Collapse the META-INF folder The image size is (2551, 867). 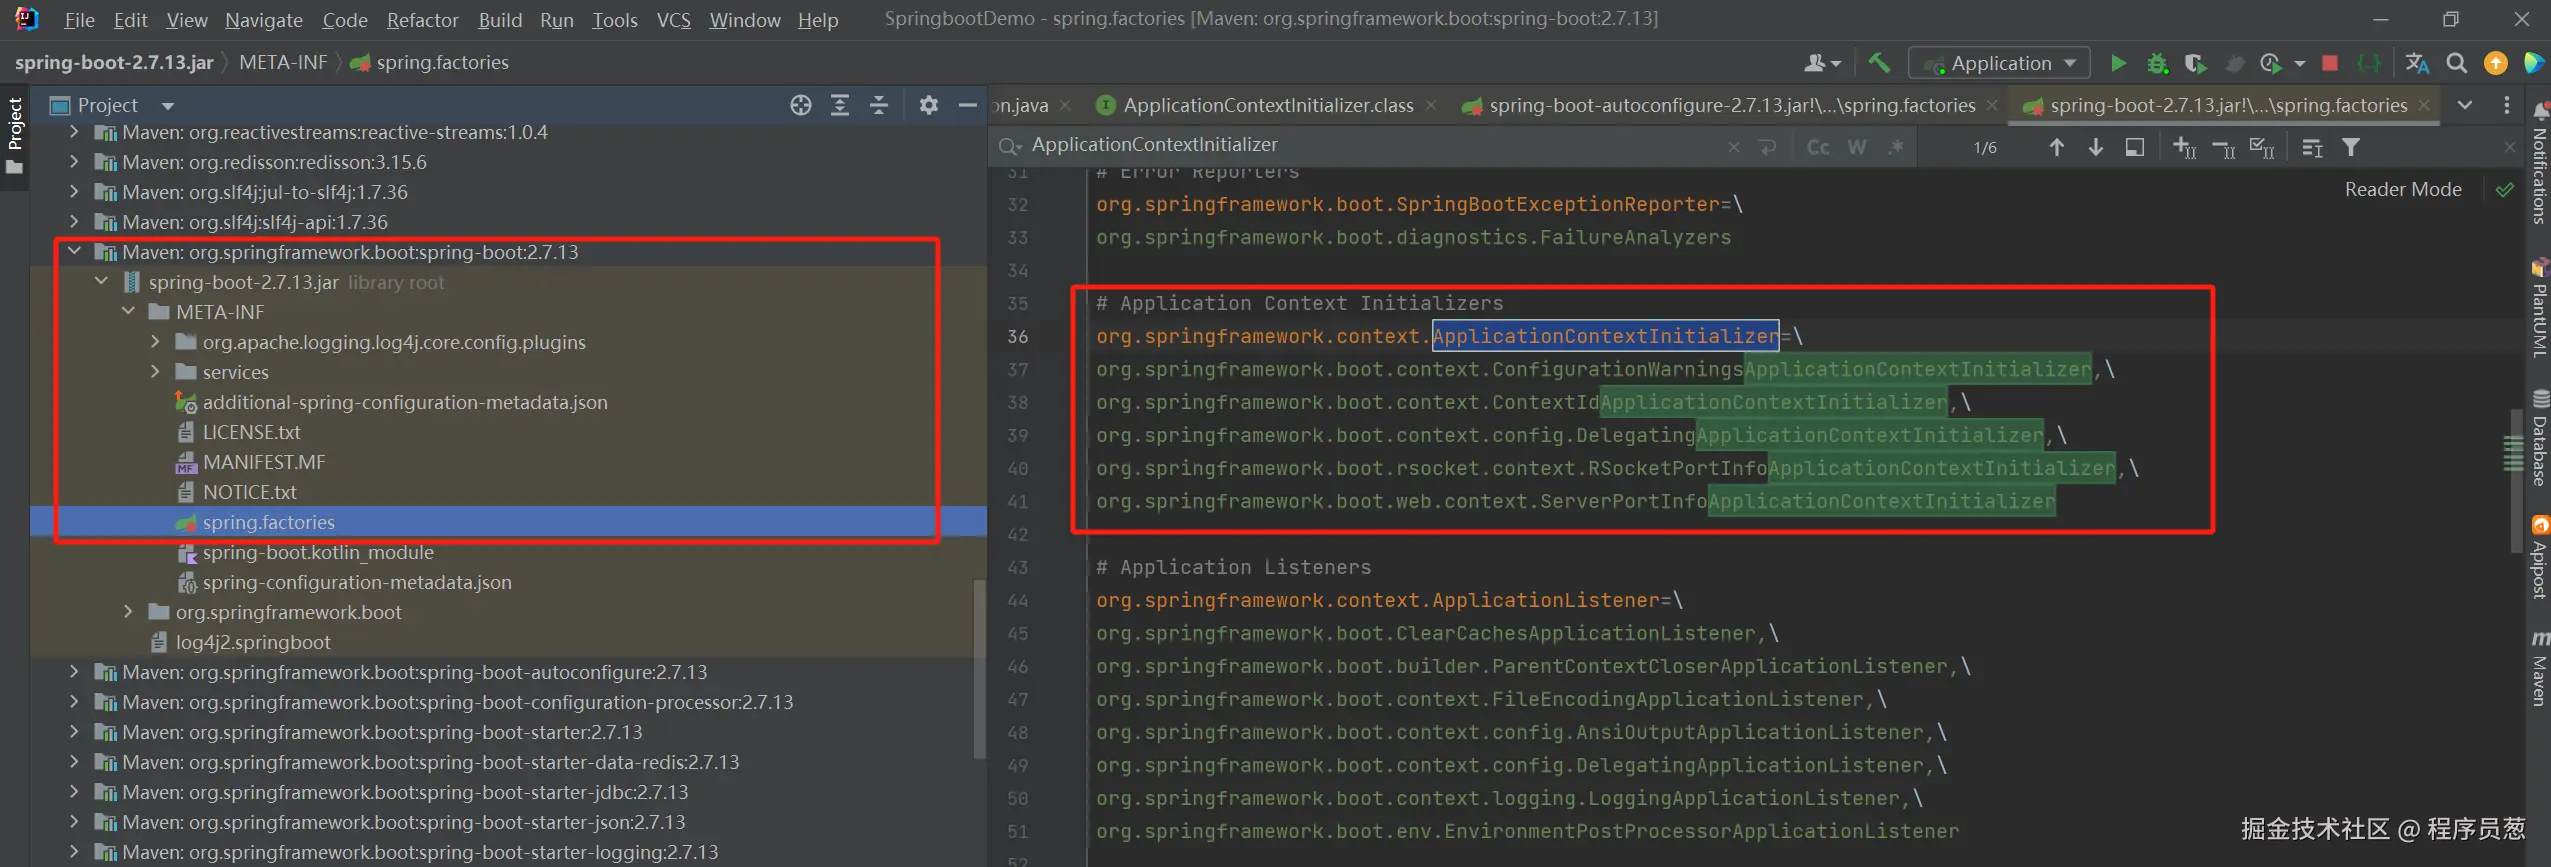click(128, 312)
